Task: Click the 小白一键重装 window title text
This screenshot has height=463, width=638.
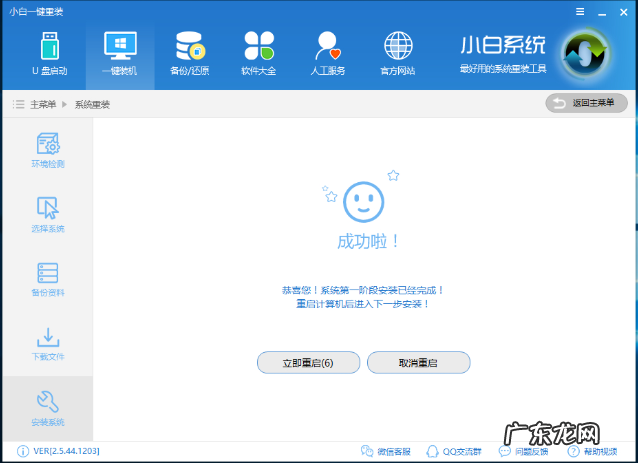Action: coord(36,11)
